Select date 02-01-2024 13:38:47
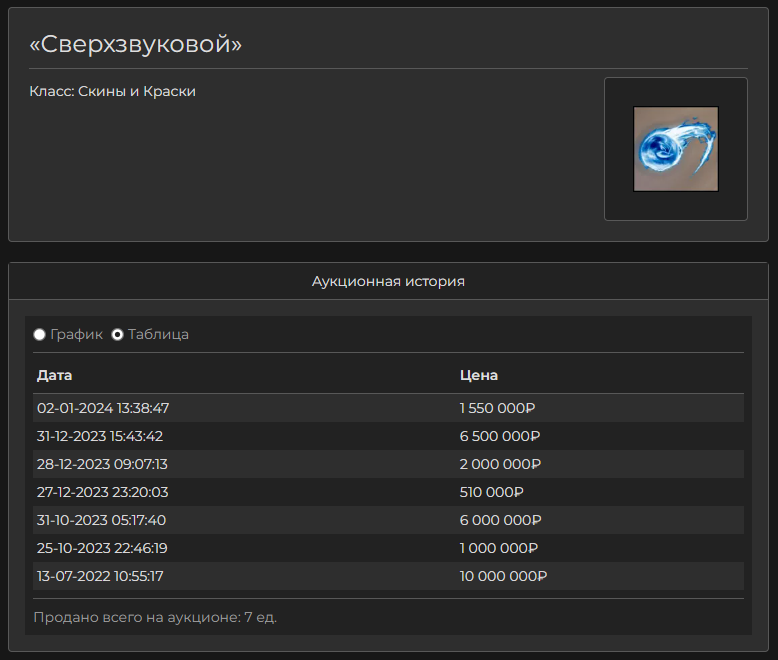Viewport: 778px width, 660px height. (x=103, y=408)
